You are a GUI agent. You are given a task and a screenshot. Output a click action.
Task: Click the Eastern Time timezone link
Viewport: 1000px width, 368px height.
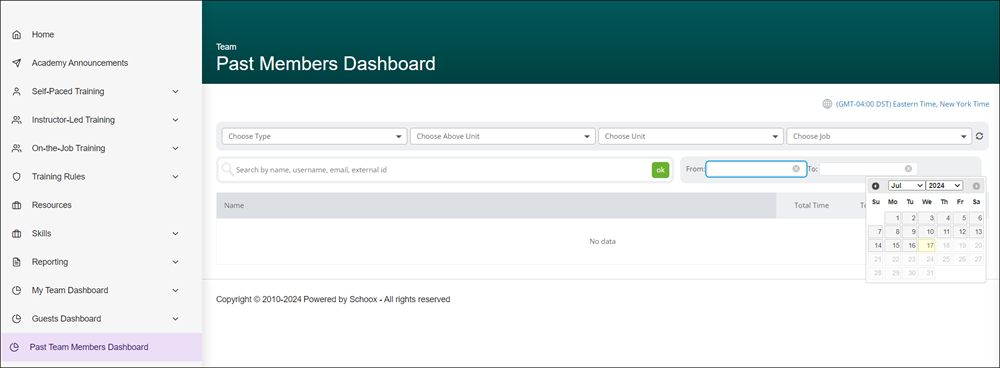[912, 104]
